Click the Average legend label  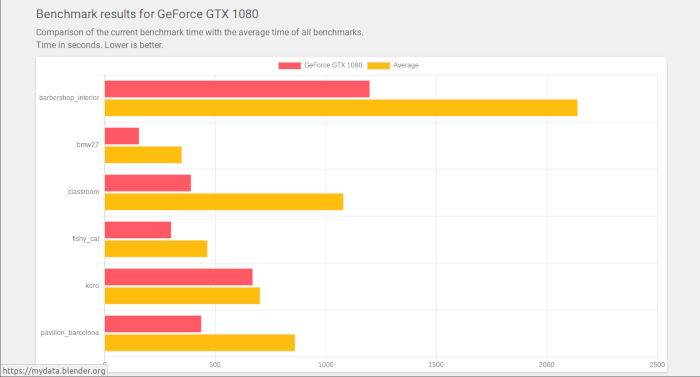coord(406,65)
